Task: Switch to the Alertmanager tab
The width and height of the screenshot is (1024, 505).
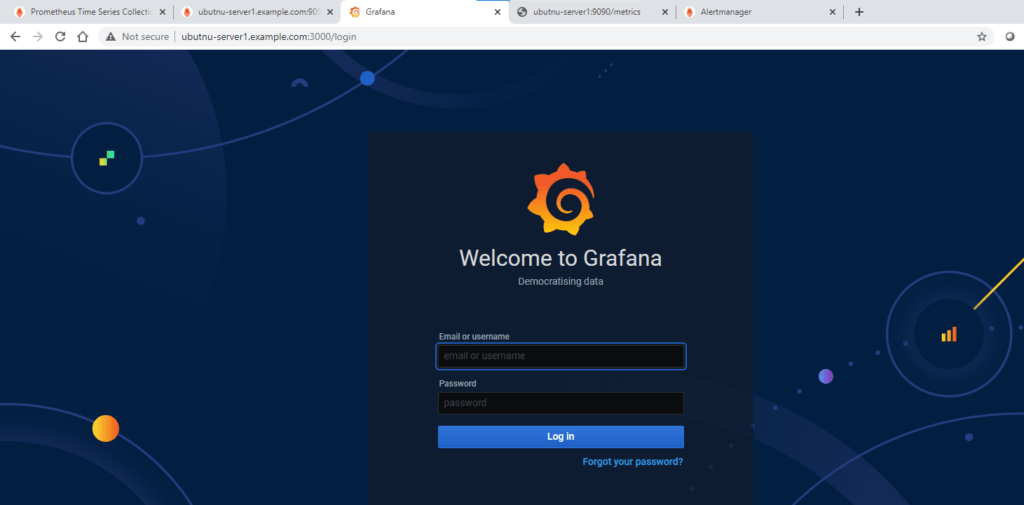Action: coord(759,12)
